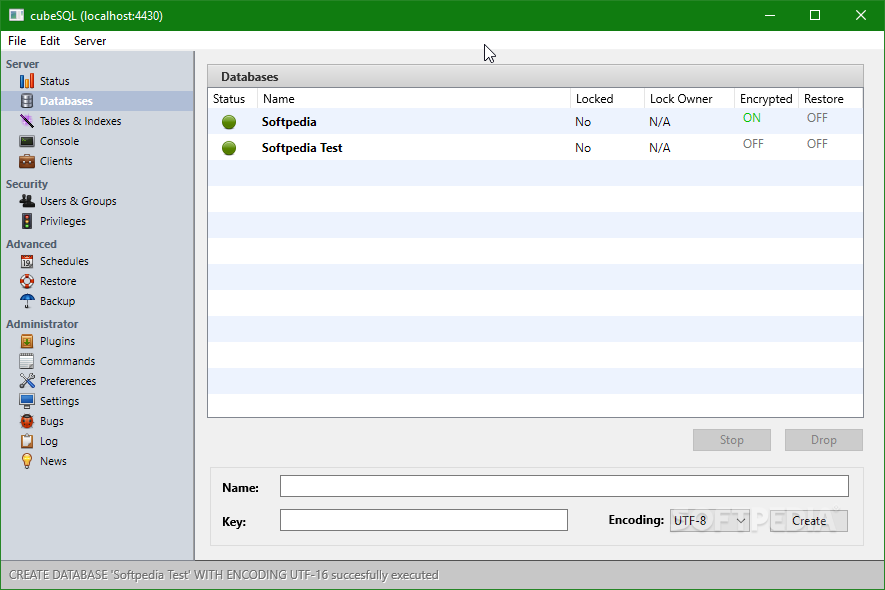Focus the Key input field
Screen dimensions: 885x590
click(423, 520)
